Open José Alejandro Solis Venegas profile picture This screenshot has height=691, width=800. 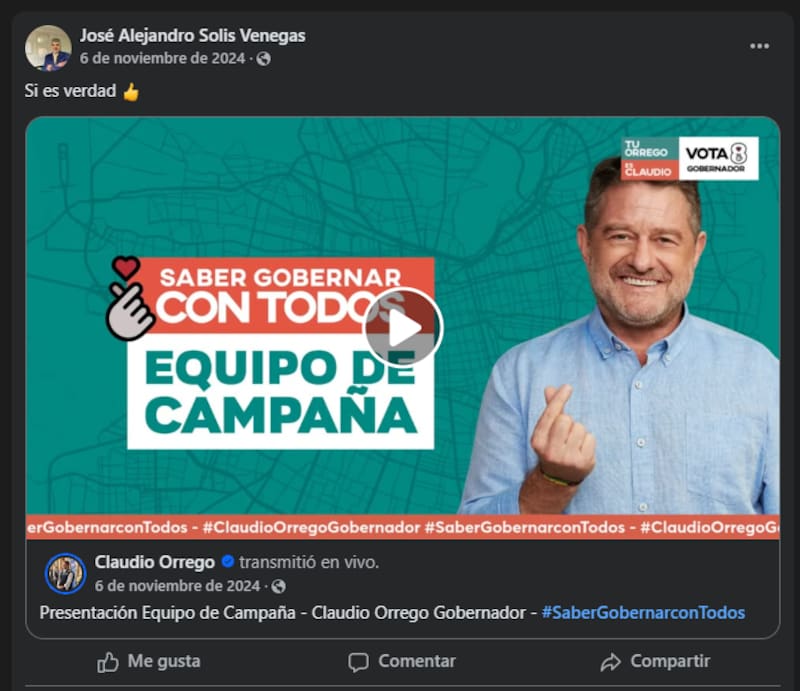click(x=48, y=48)
